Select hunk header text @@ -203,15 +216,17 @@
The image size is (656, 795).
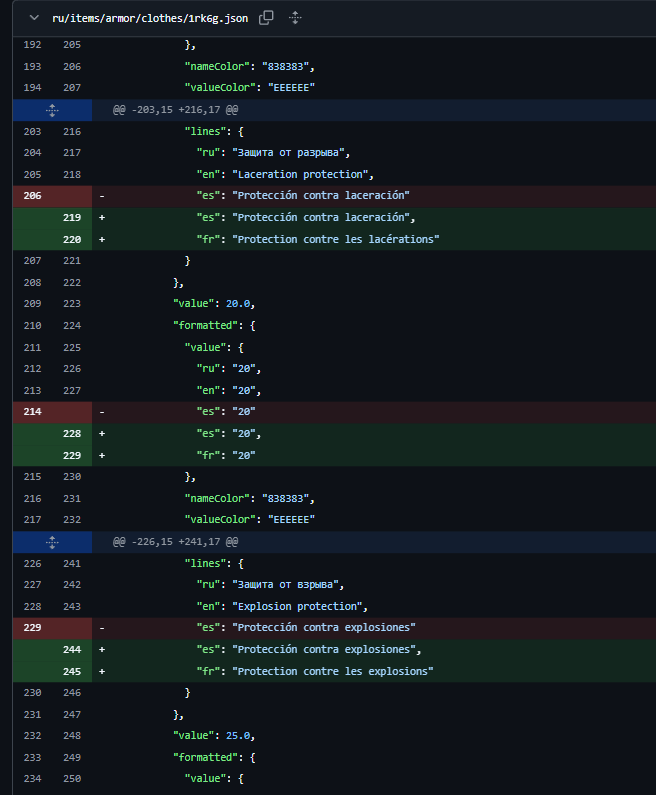click(x=175, y=110)
